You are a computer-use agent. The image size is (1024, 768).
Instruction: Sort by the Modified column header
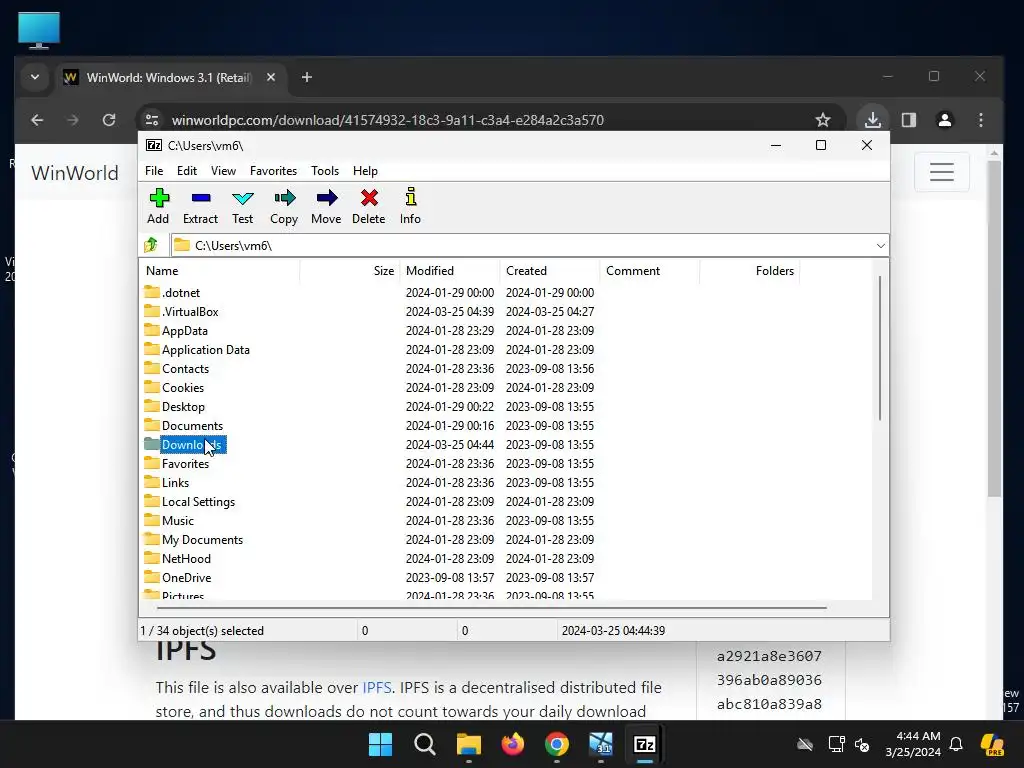tap(450, 270)
